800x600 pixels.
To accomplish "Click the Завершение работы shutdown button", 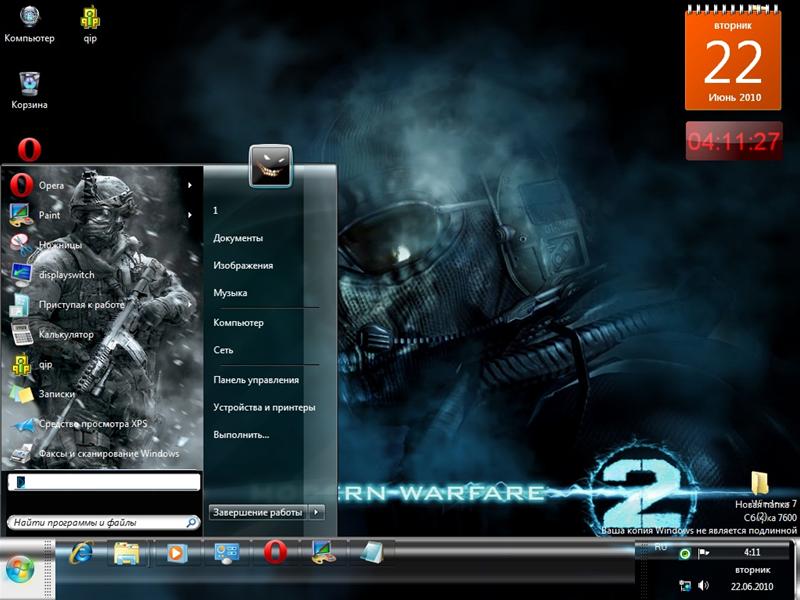I will coord(258,512).
